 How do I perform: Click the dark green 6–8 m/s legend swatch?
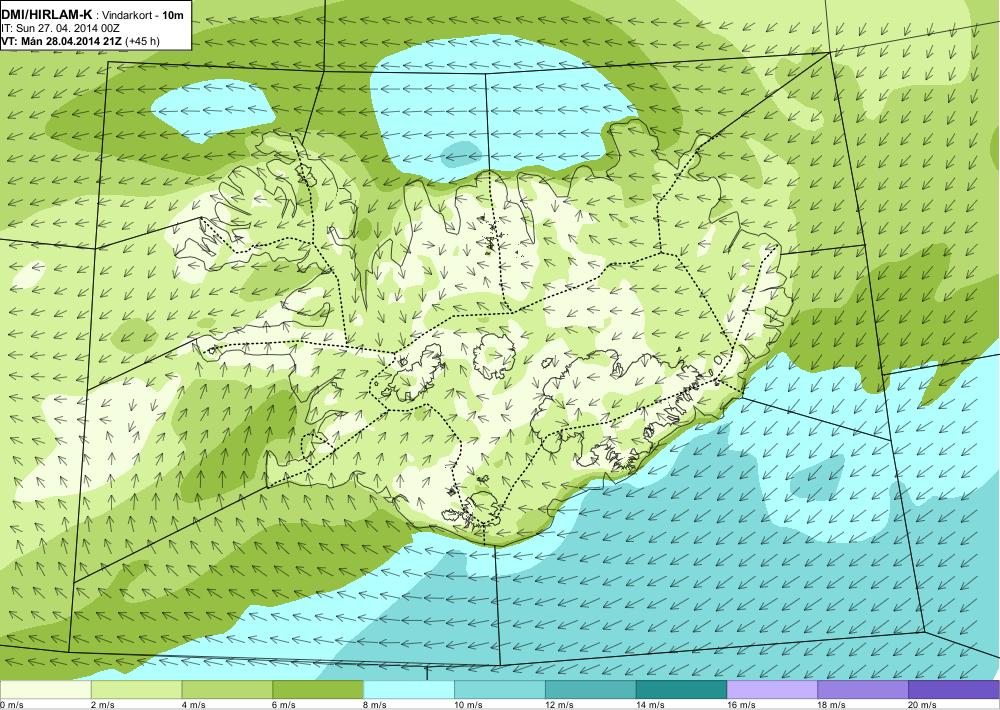(x=318, y=690)
